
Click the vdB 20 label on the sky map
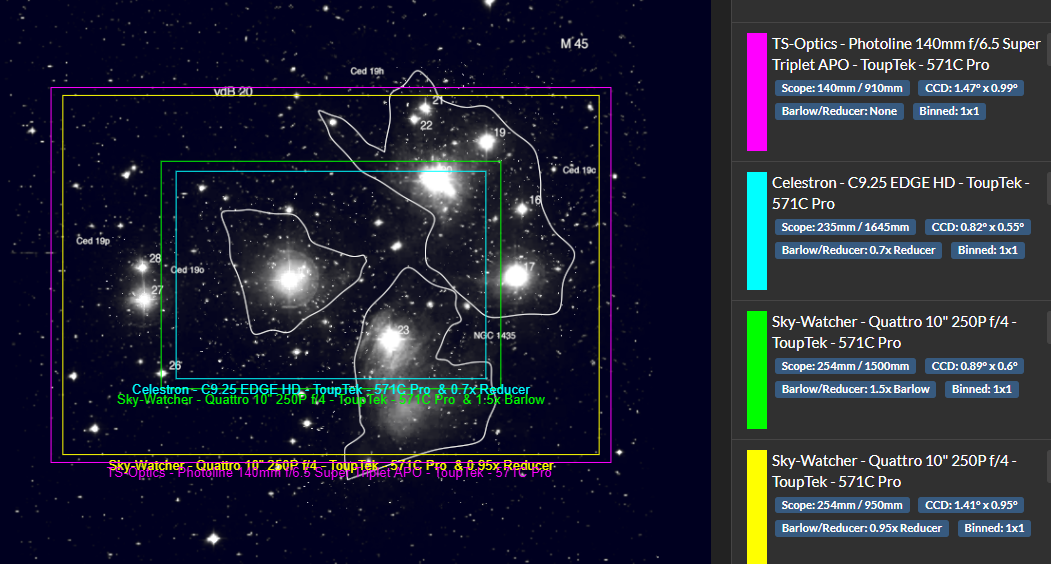point(233,91)
